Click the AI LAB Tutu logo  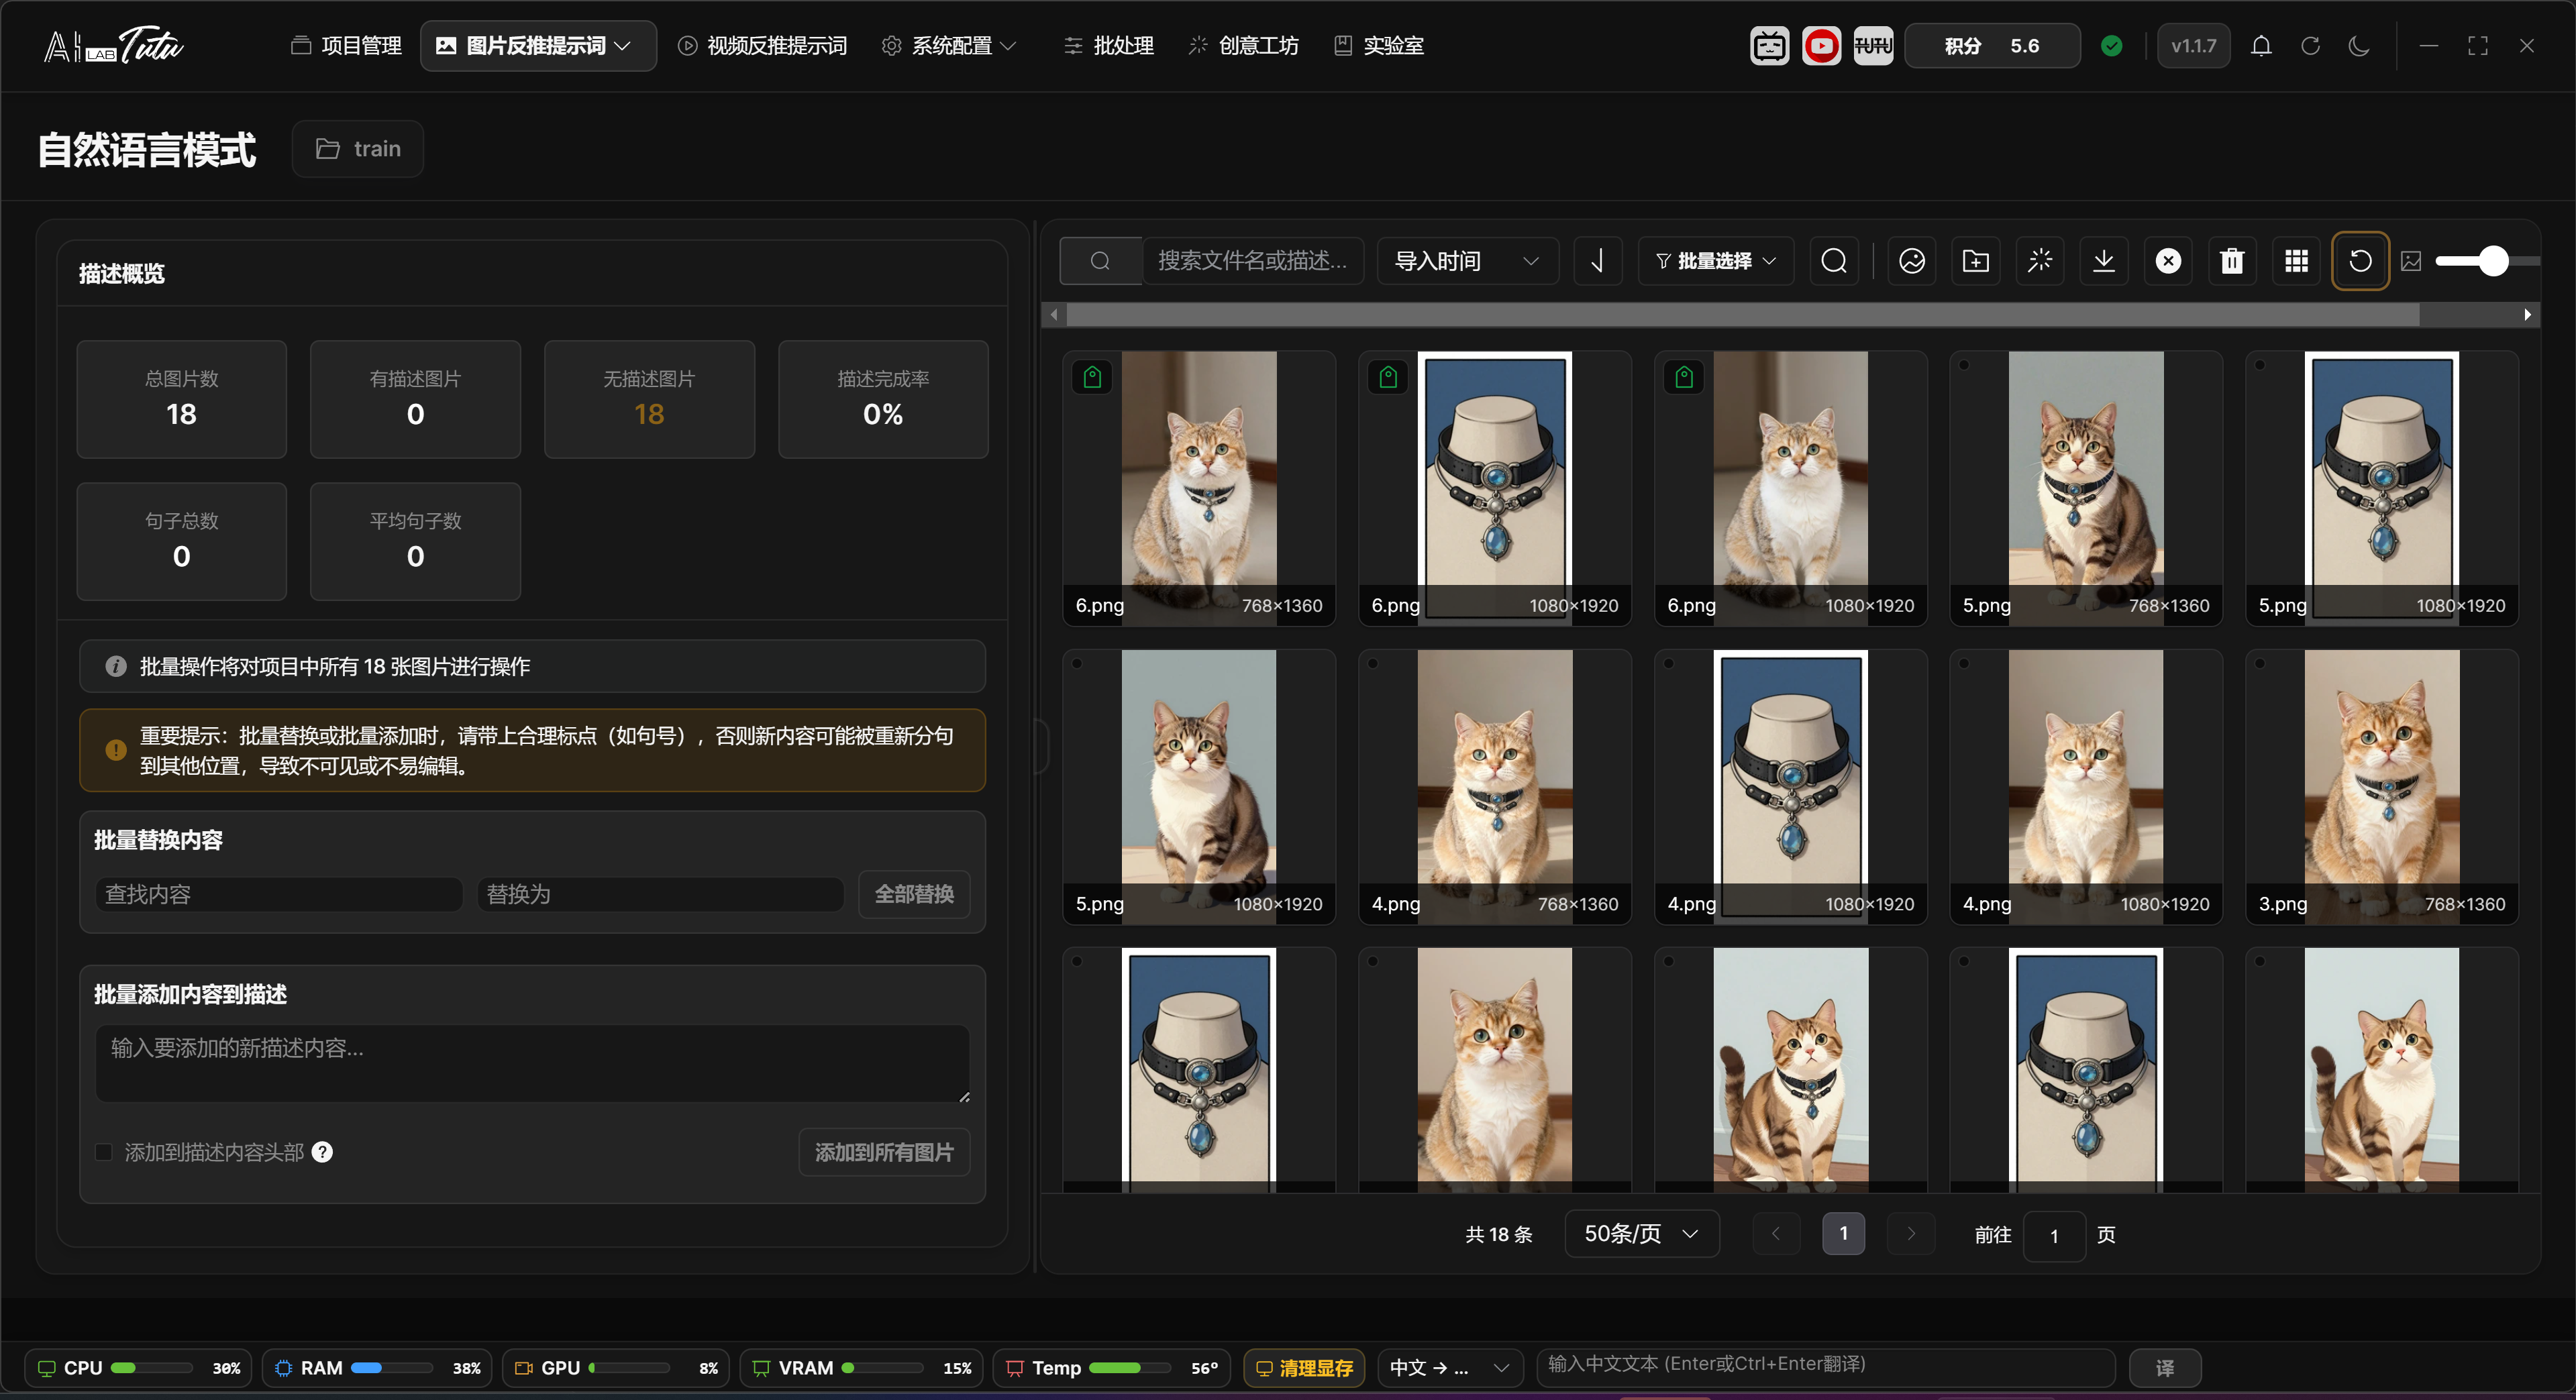pos(113,46)
